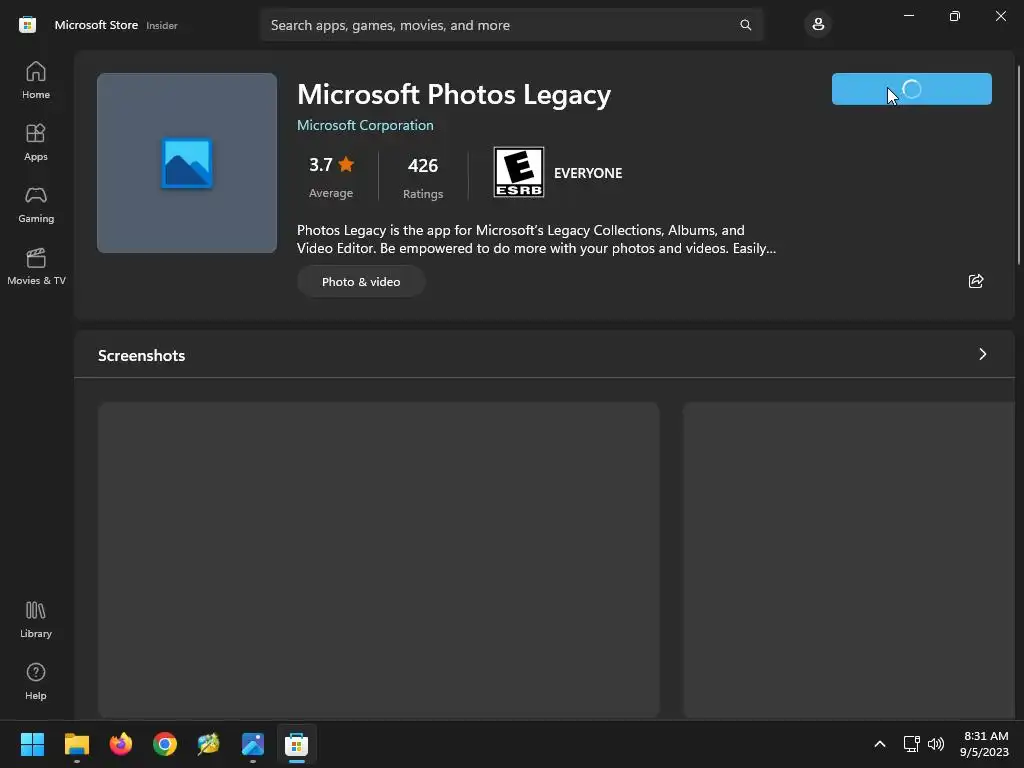Click the orange rating star
Image resolution: width=1024 pixels, height=768 pixels.
(x=346, y=164)
